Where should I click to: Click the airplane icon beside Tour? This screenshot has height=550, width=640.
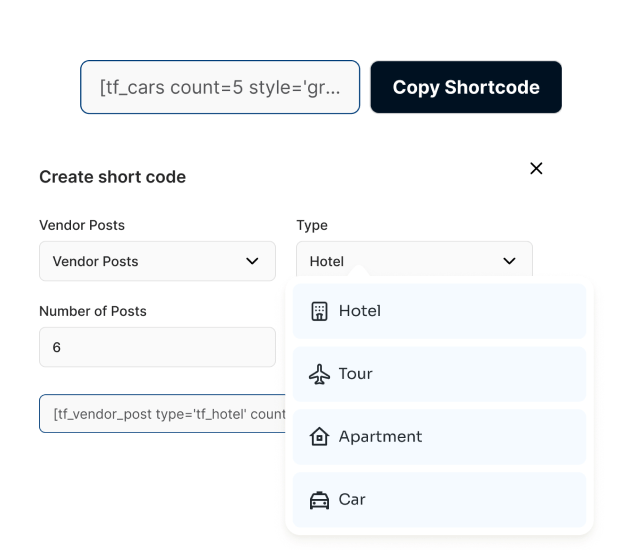point(319,374)
